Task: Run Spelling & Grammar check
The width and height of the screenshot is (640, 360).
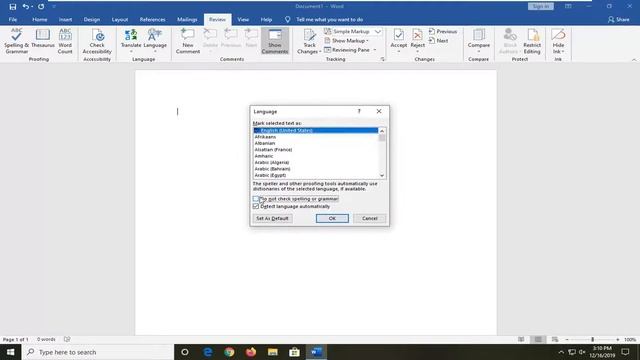Action: pyautogui.click(x=17, y=41)
